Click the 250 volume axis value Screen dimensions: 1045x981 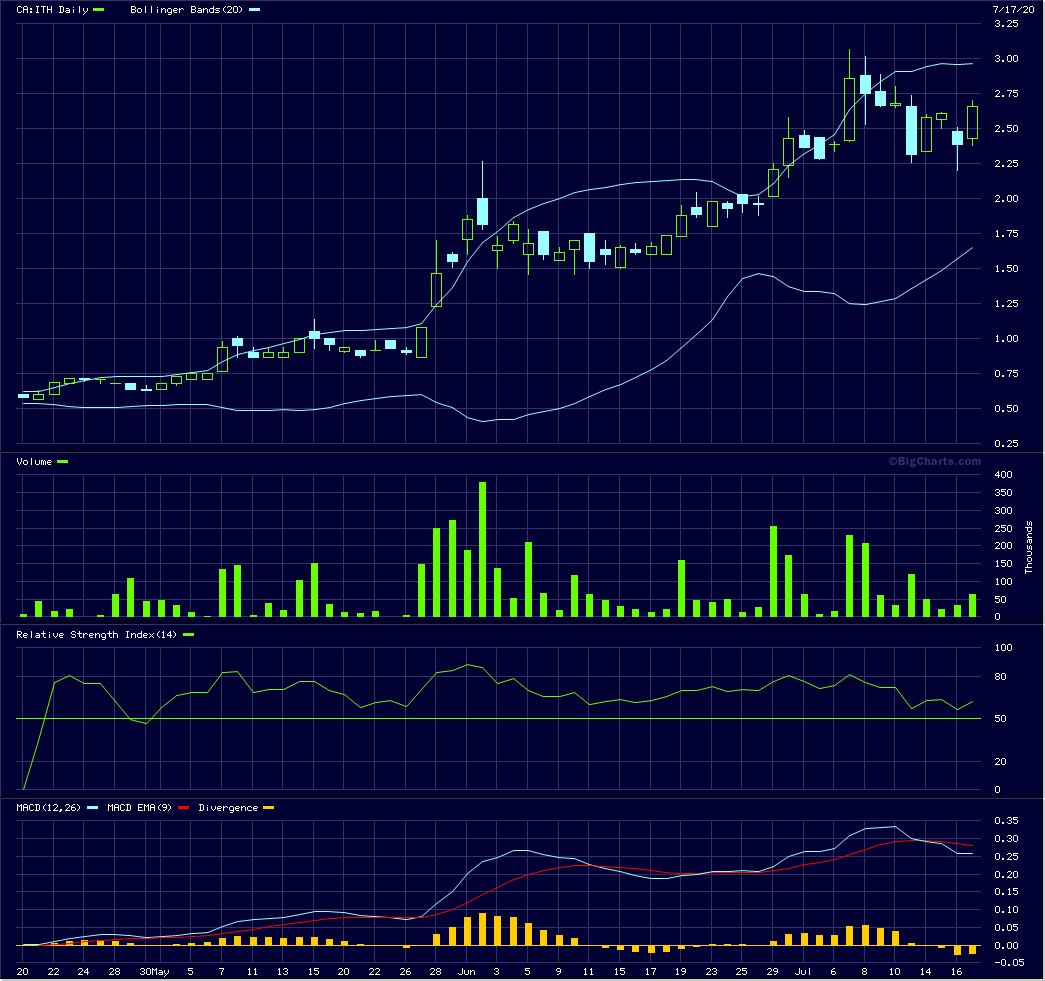point(1003,528)
